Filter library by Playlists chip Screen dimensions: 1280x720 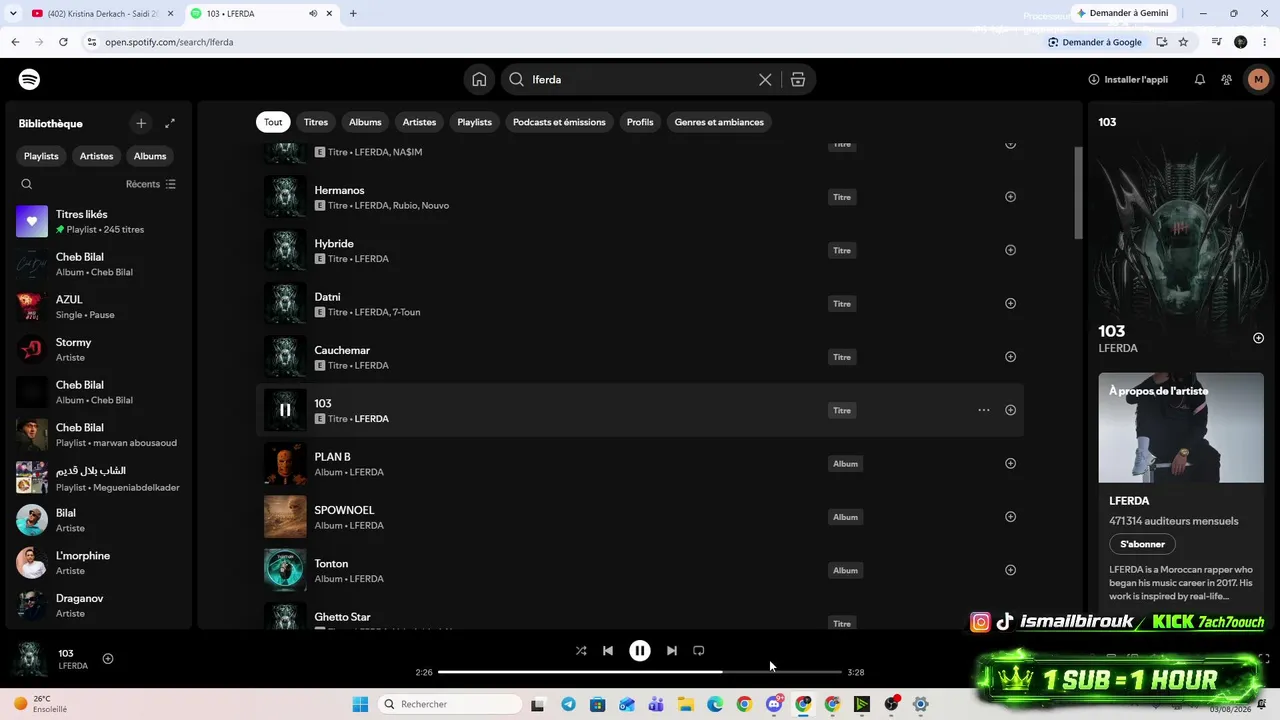click(42, 156)
